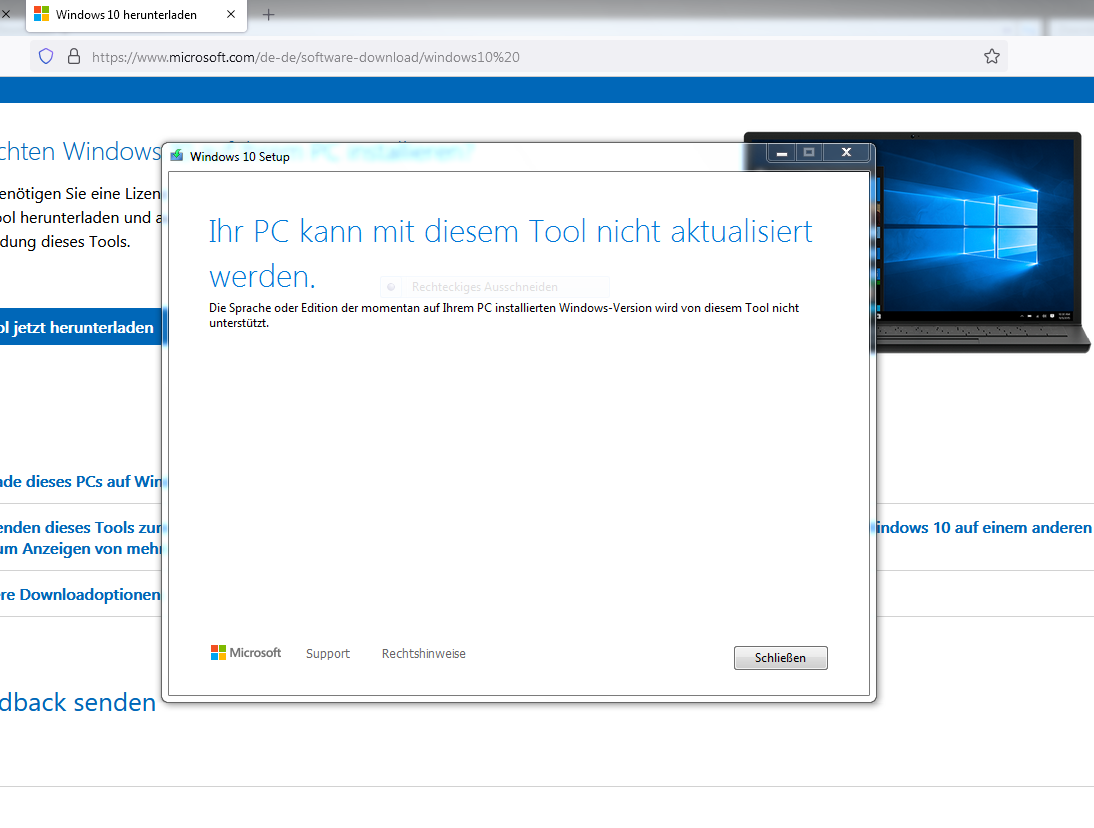Click the 'Feedback senden' heading

click(78, 702)
